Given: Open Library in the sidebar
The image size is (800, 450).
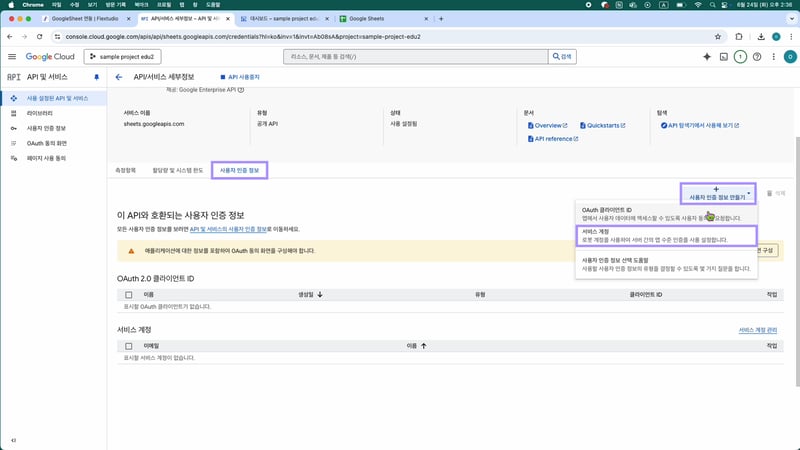Looking at the screenshot, I should pos(54,113).
